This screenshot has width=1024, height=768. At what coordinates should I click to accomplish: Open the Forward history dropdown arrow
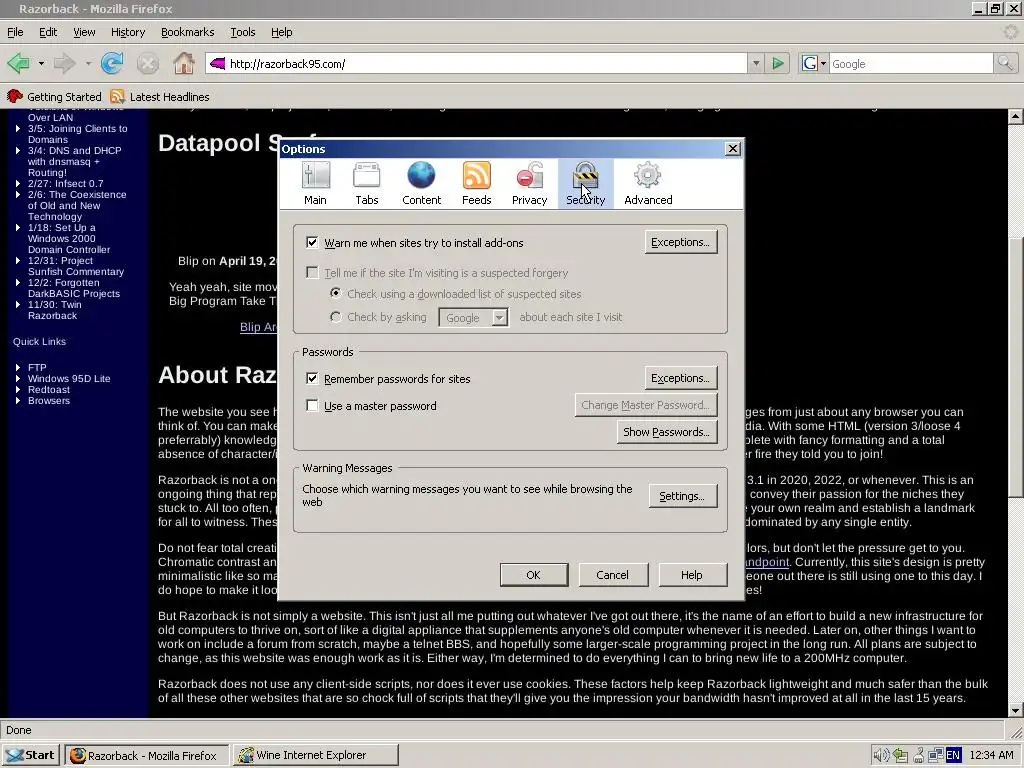(x=88, y=64)
